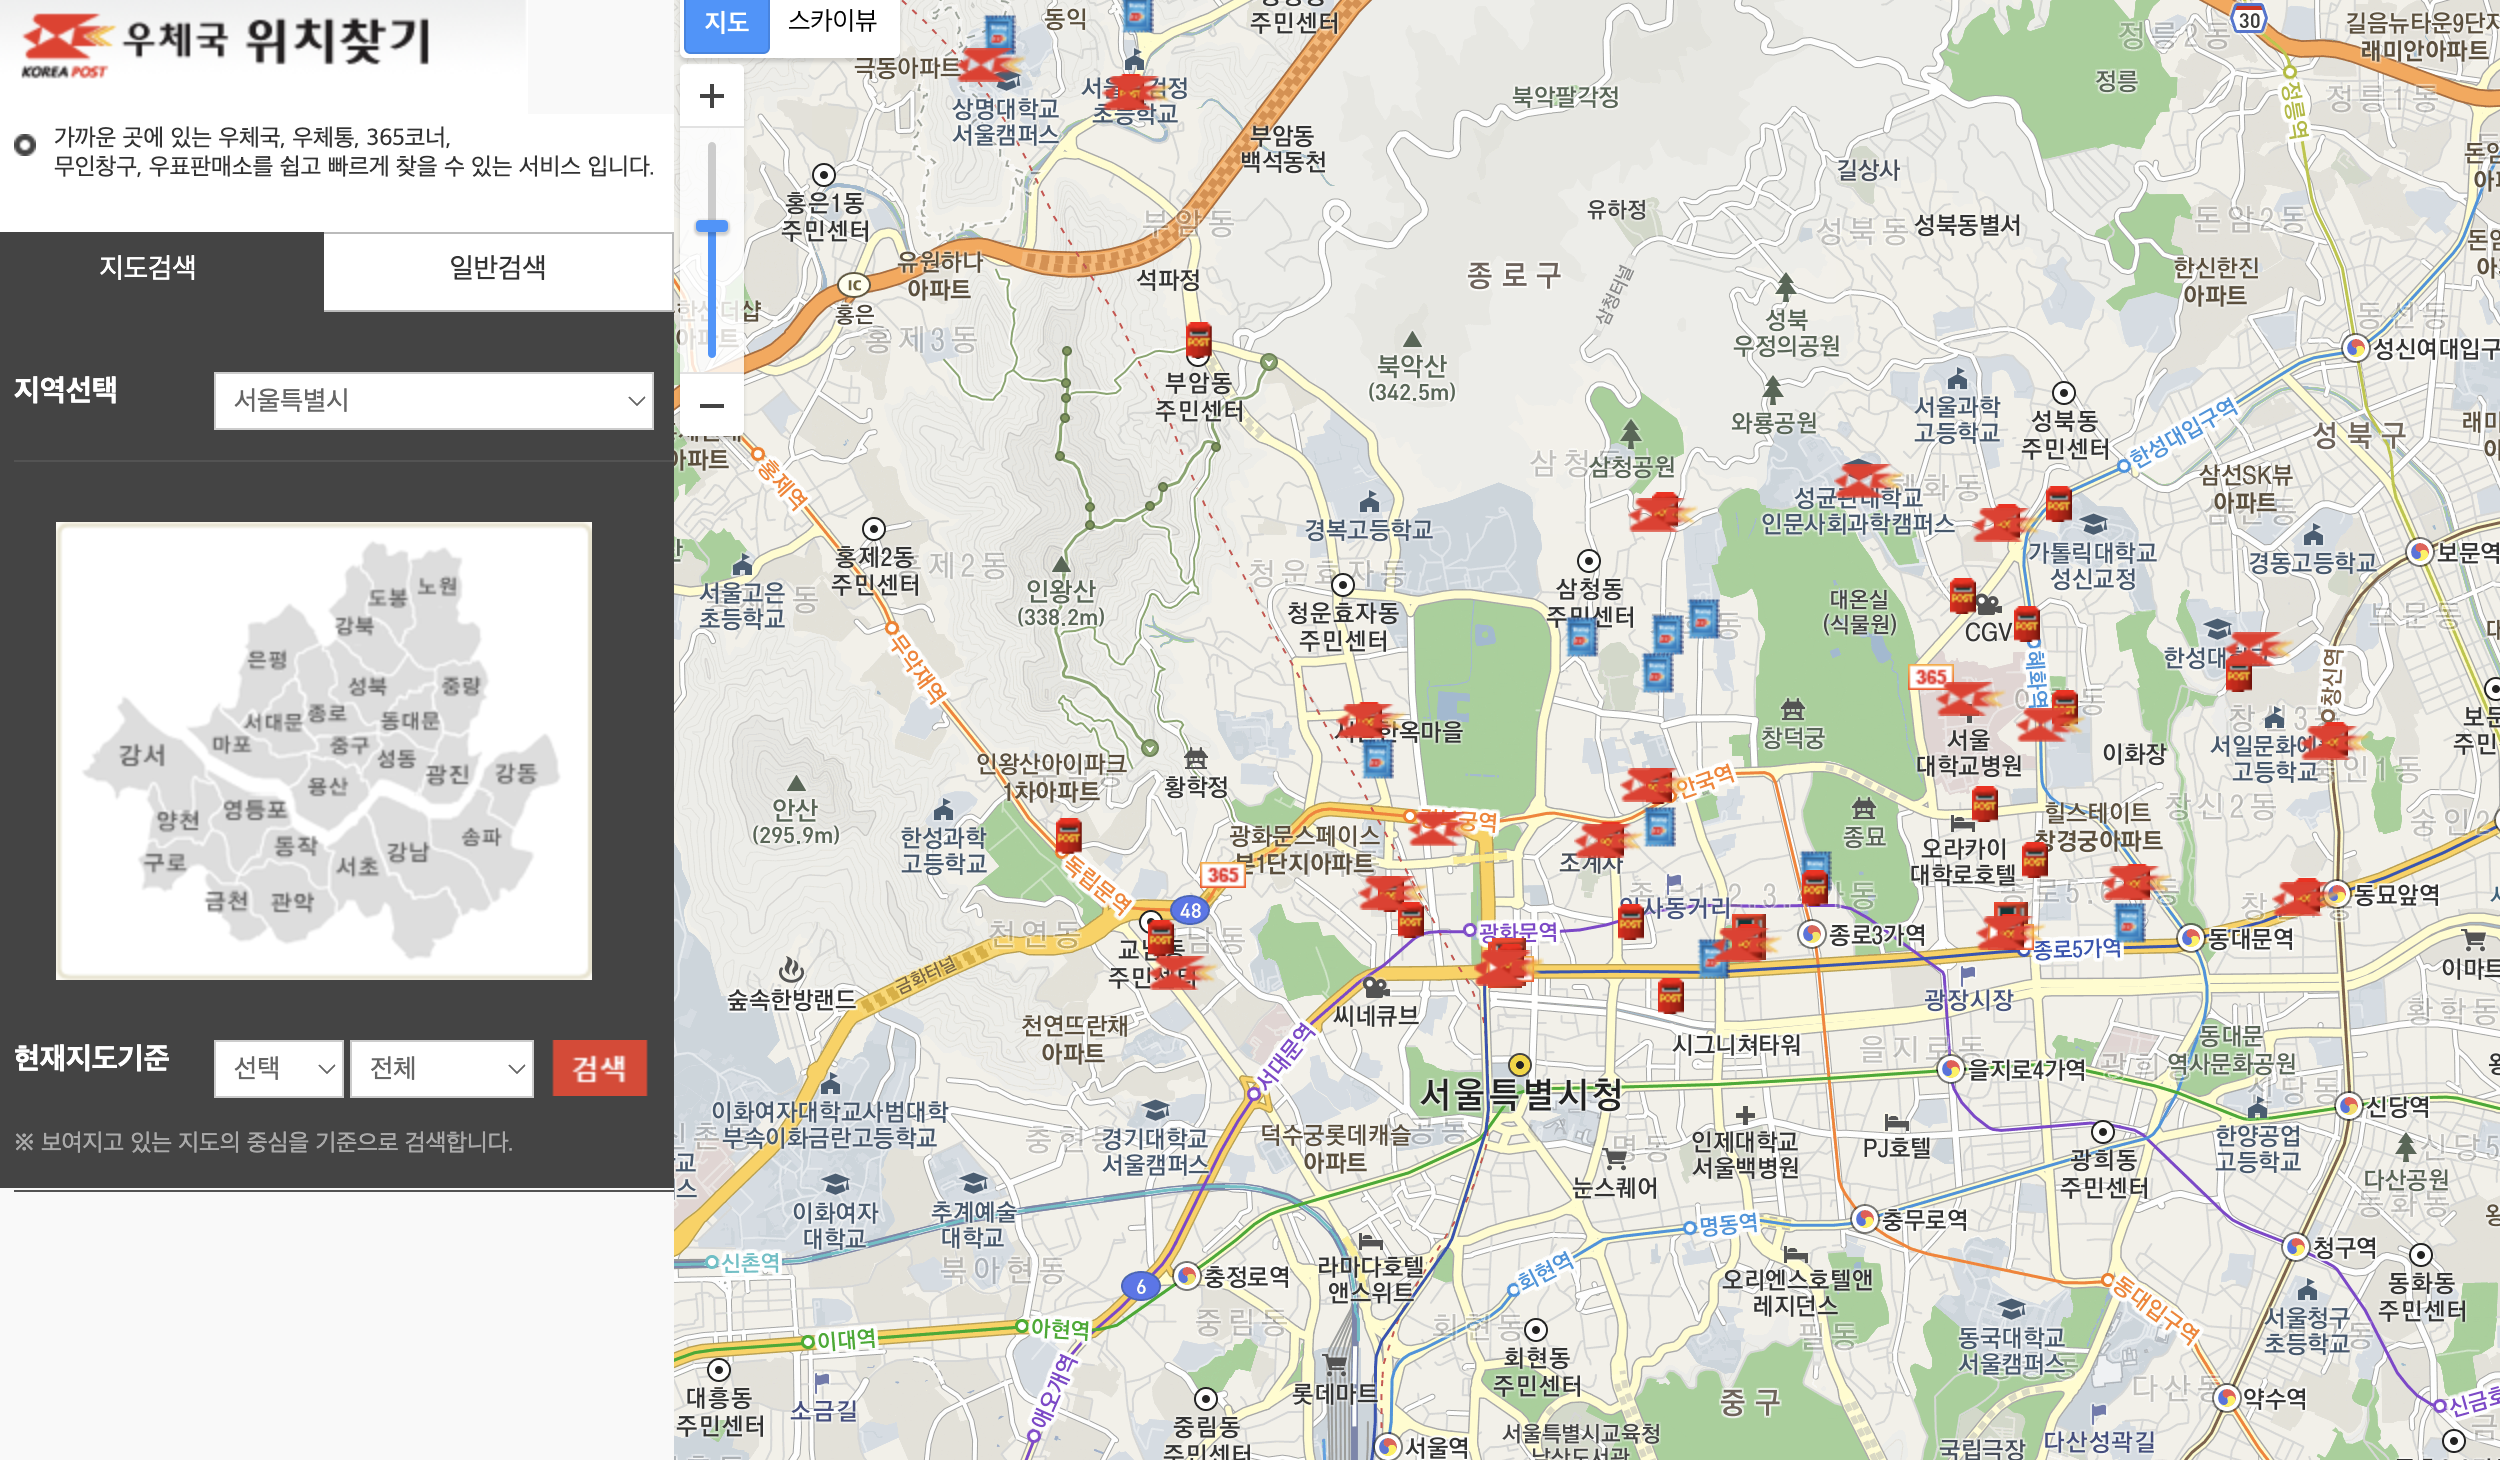Switch to the 일반검색 tab
2500x1460 pixels.
pos(497,267)
